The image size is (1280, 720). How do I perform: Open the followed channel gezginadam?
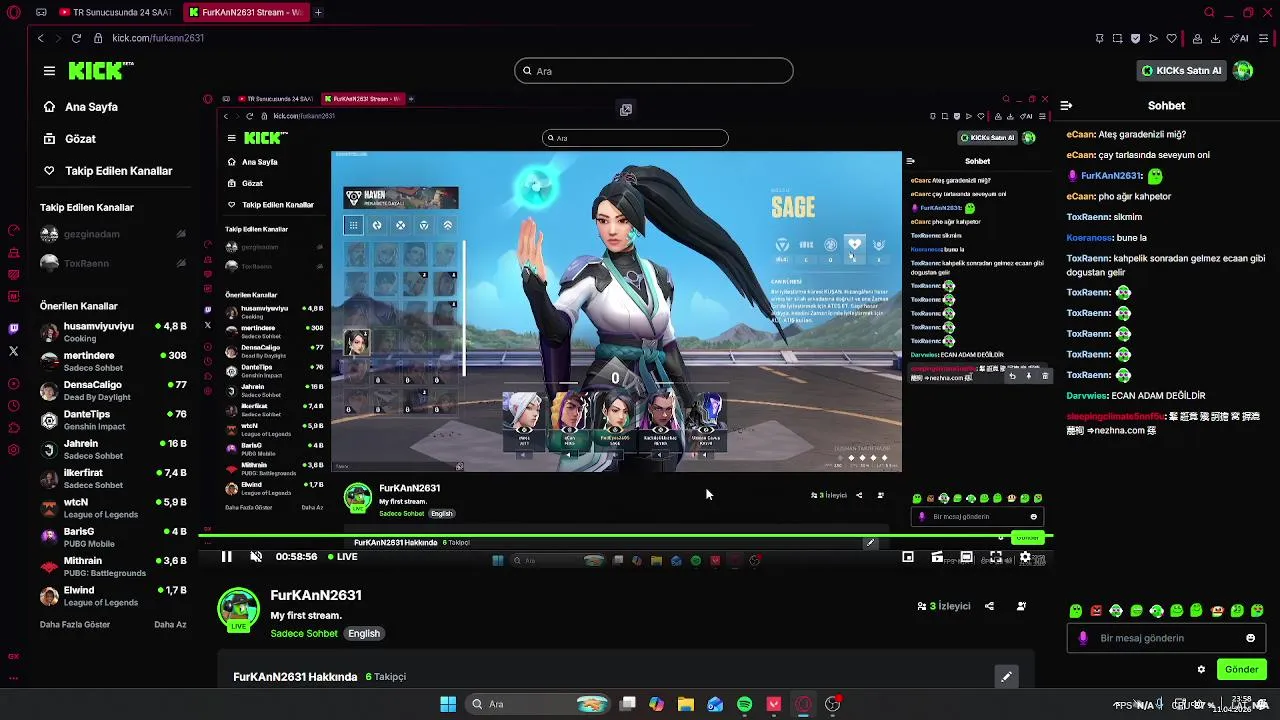113,234
